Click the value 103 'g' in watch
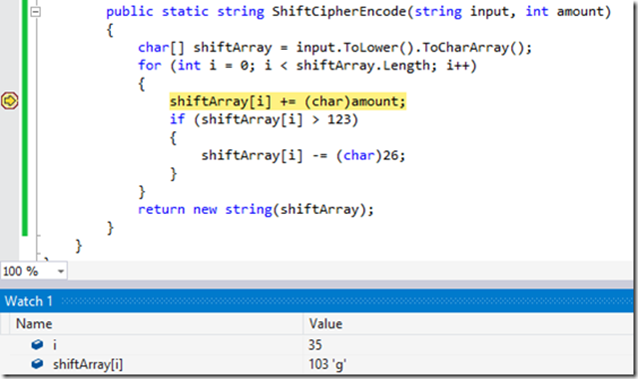638x379 pixels. point(328,364)
